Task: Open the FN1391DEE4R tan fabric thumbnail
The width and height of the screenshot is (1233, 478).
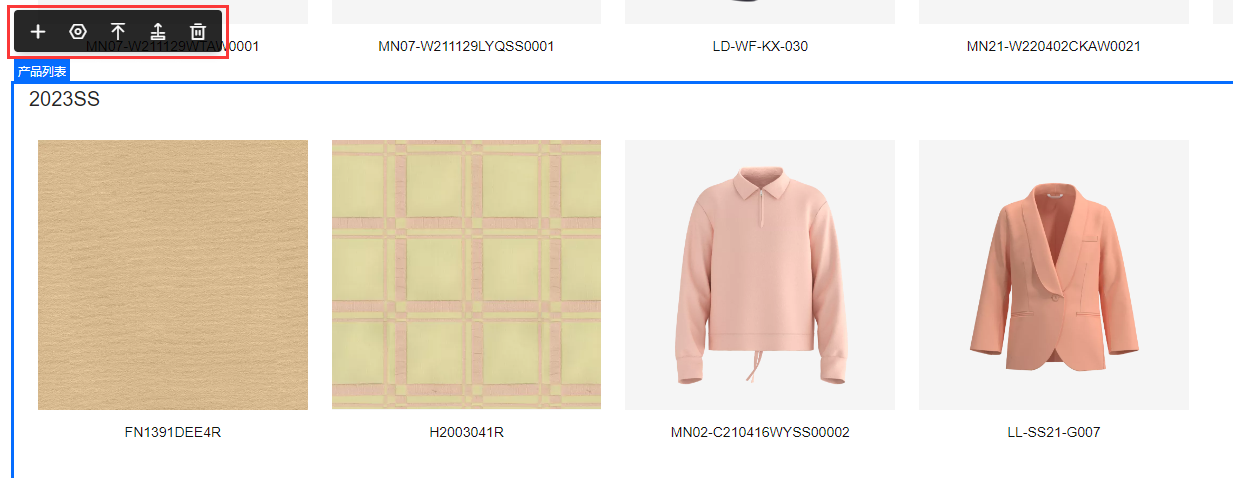Action: tap(173, 275)
